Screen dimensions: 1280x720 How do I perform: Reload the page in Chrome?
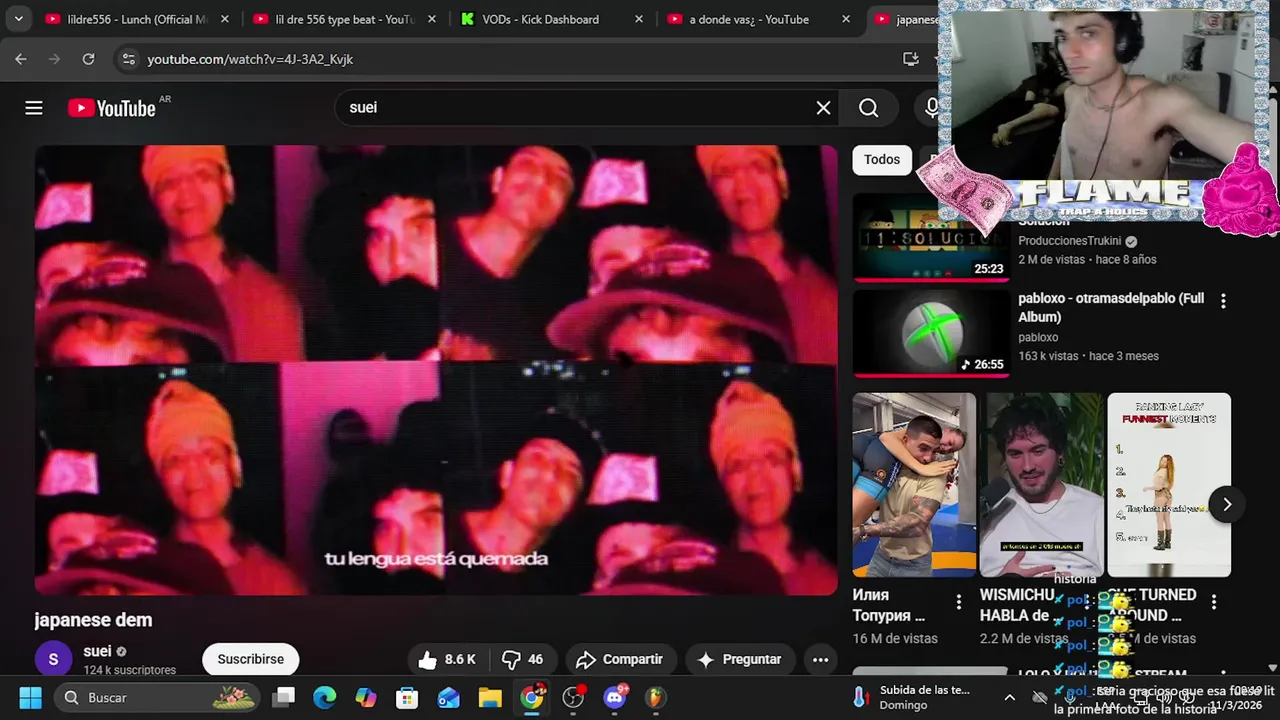point(88,59)
